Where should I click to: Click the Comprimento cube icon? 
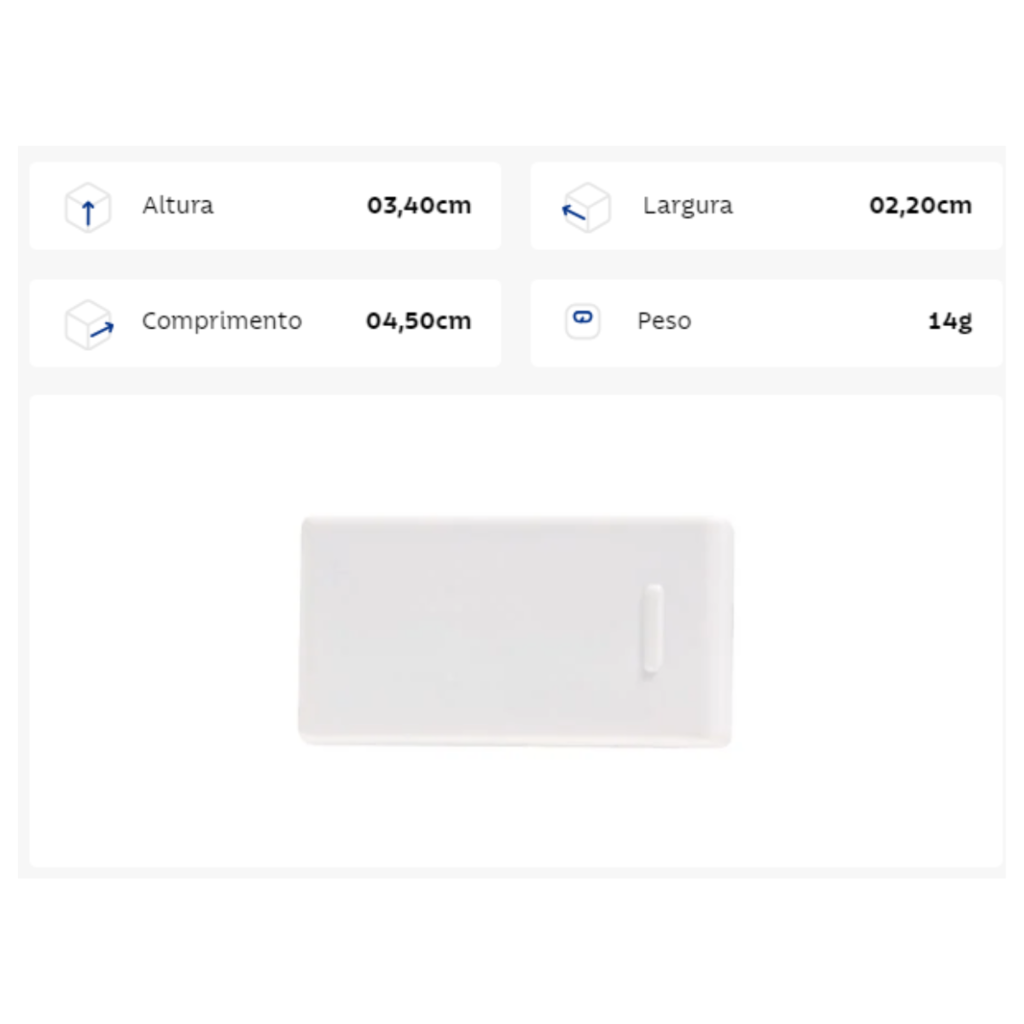tap(89, 324)
